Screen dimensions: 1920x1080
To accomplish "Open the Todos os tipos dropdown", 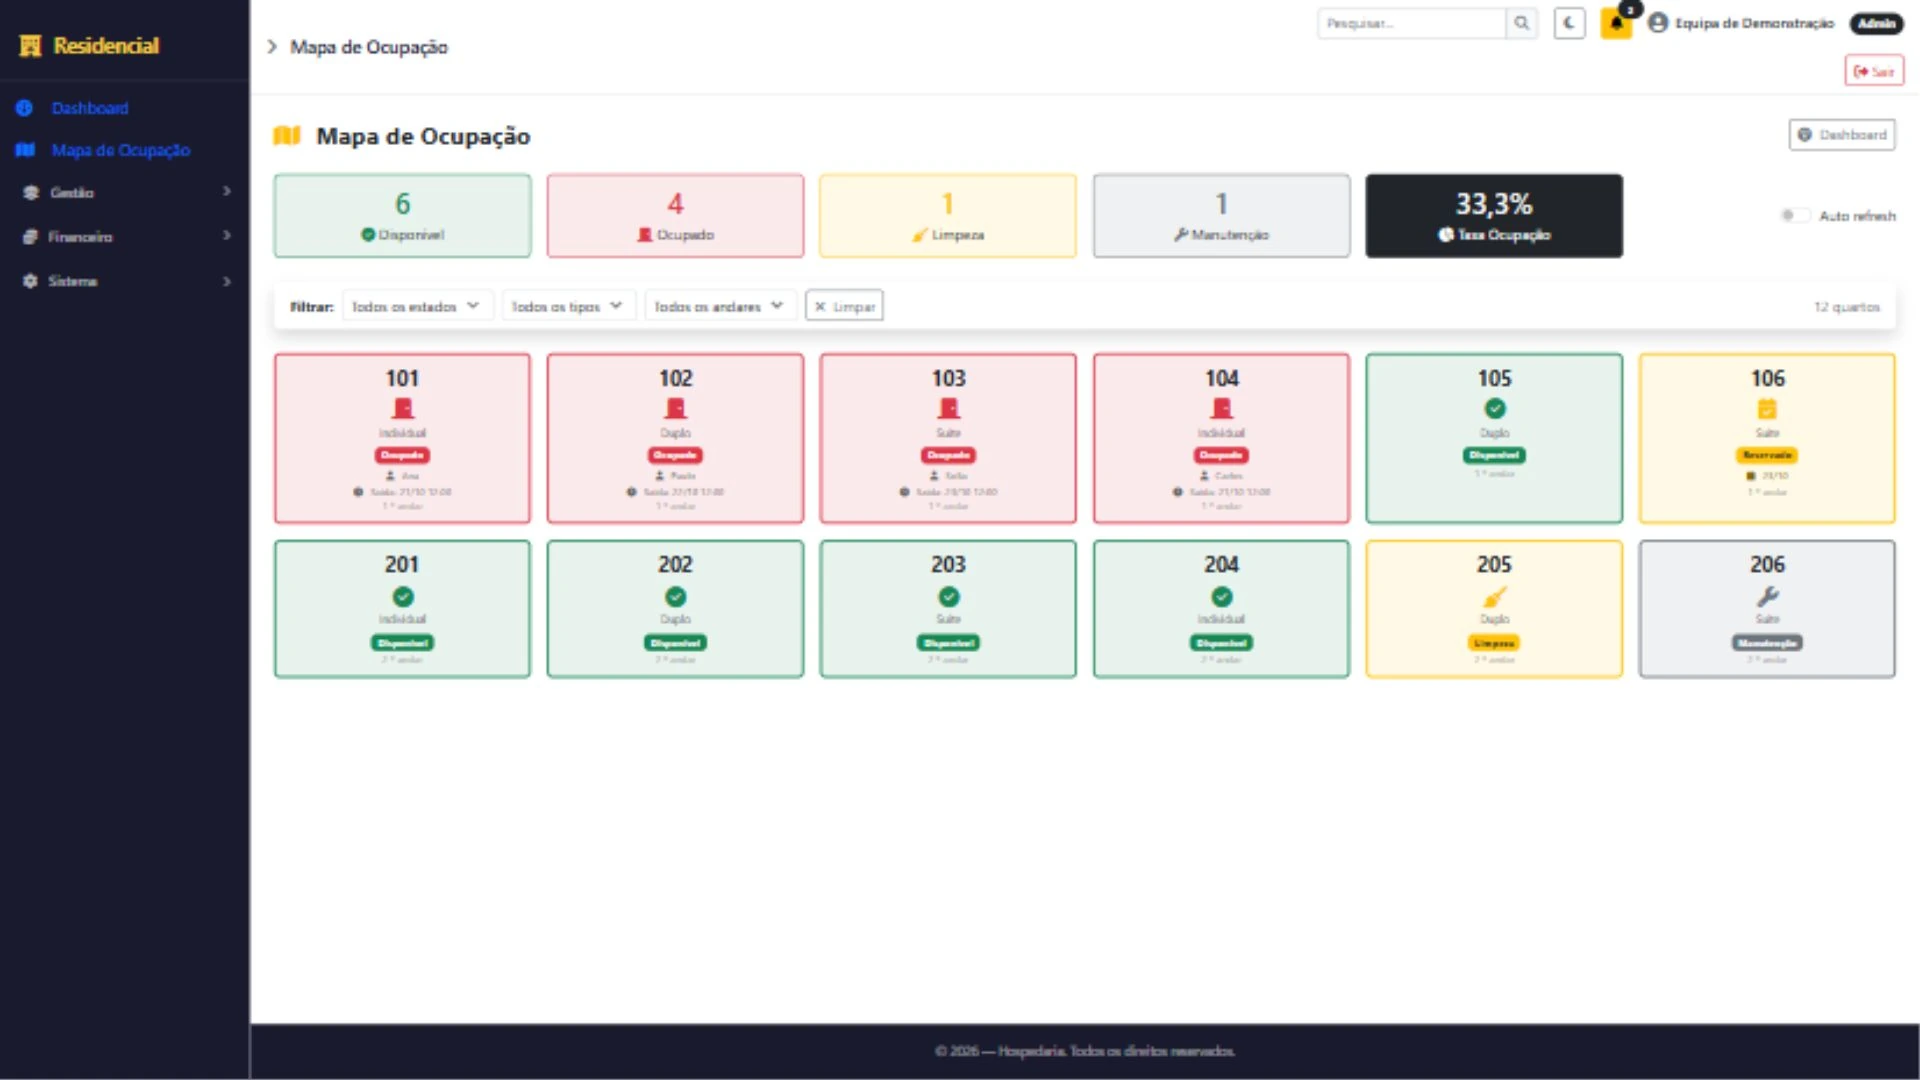I will click(568, 306).
